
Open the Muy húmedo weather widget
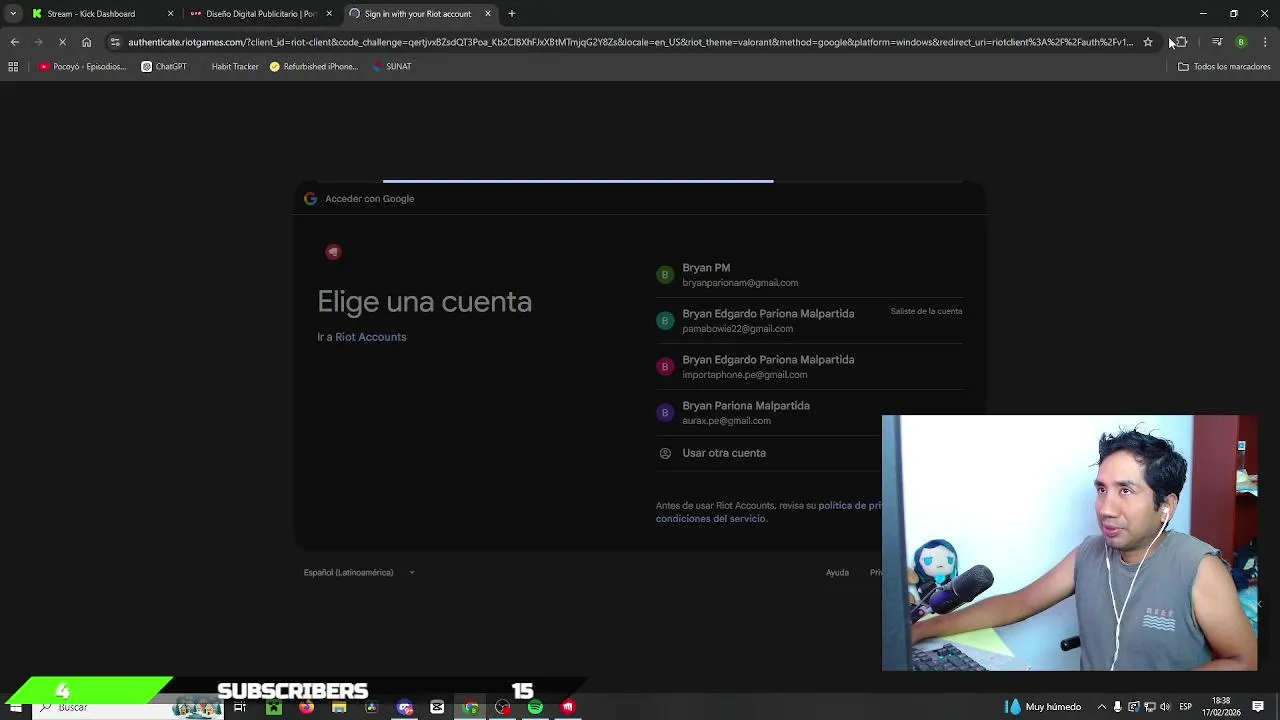point(1043,707)
